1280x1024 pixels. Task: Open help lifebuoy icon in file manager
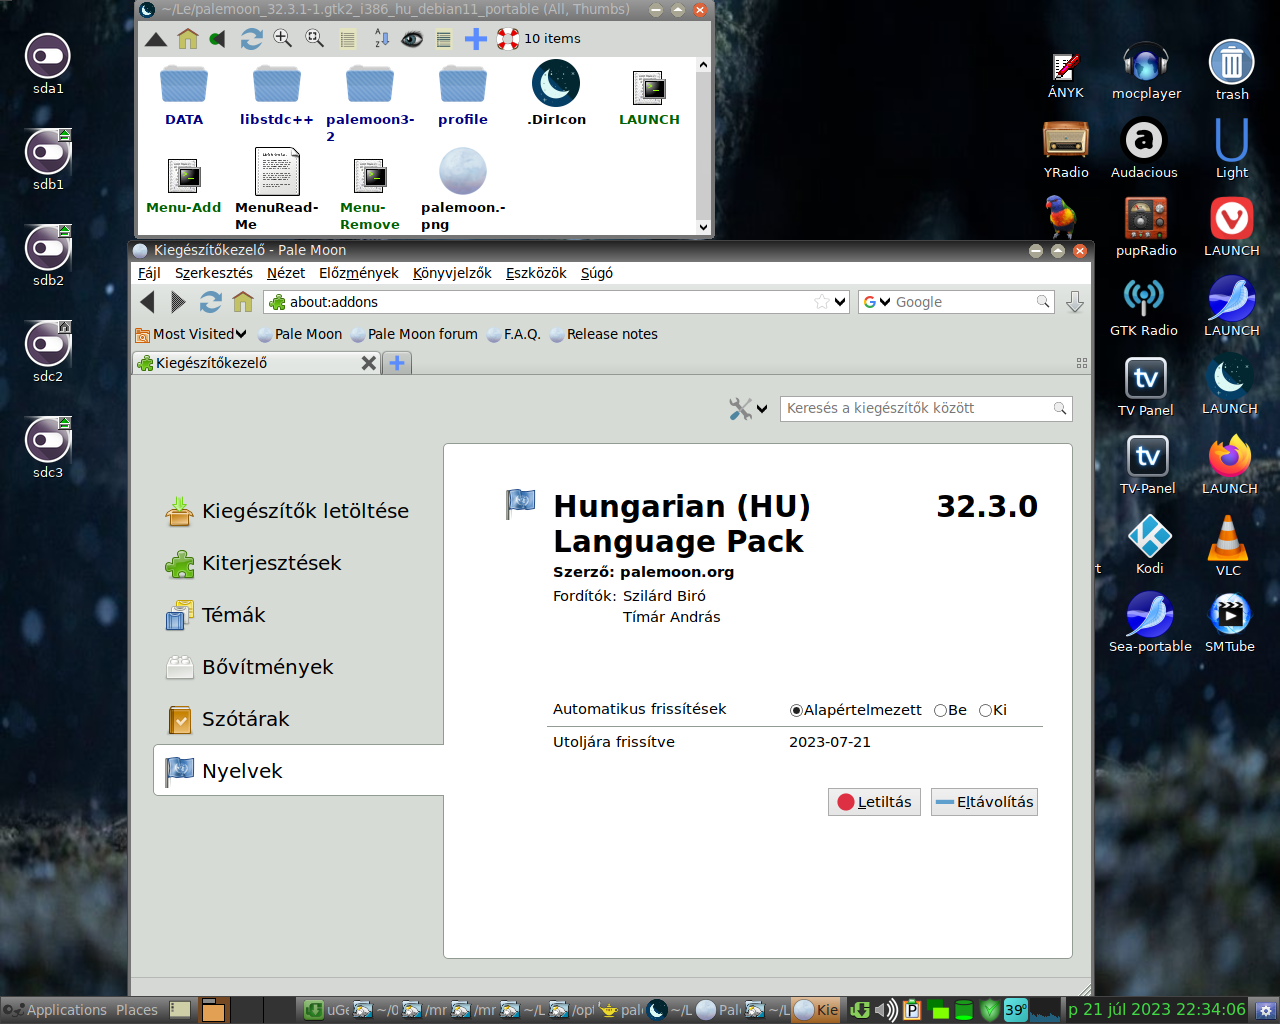tap(508, 39)
